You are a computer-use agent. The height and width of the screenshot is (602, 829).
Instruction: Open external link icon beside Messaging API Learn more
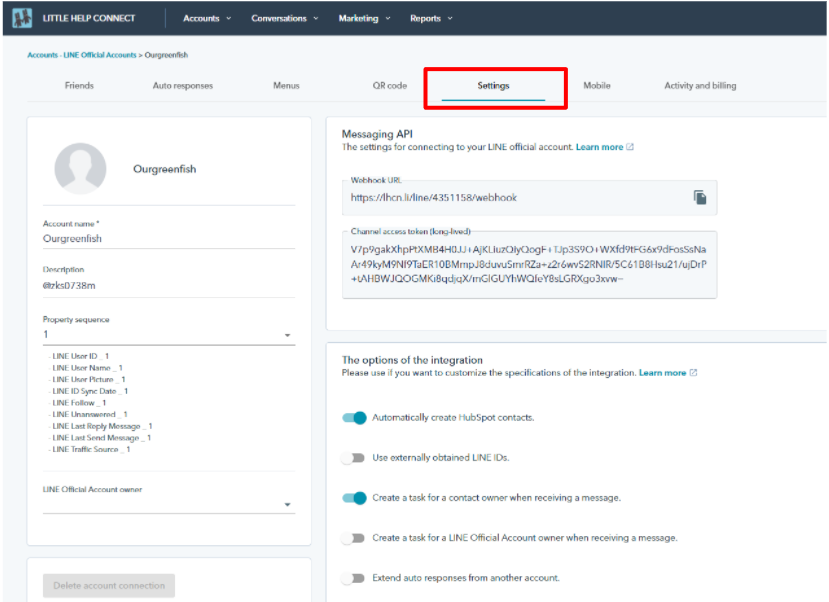point(630,147)
